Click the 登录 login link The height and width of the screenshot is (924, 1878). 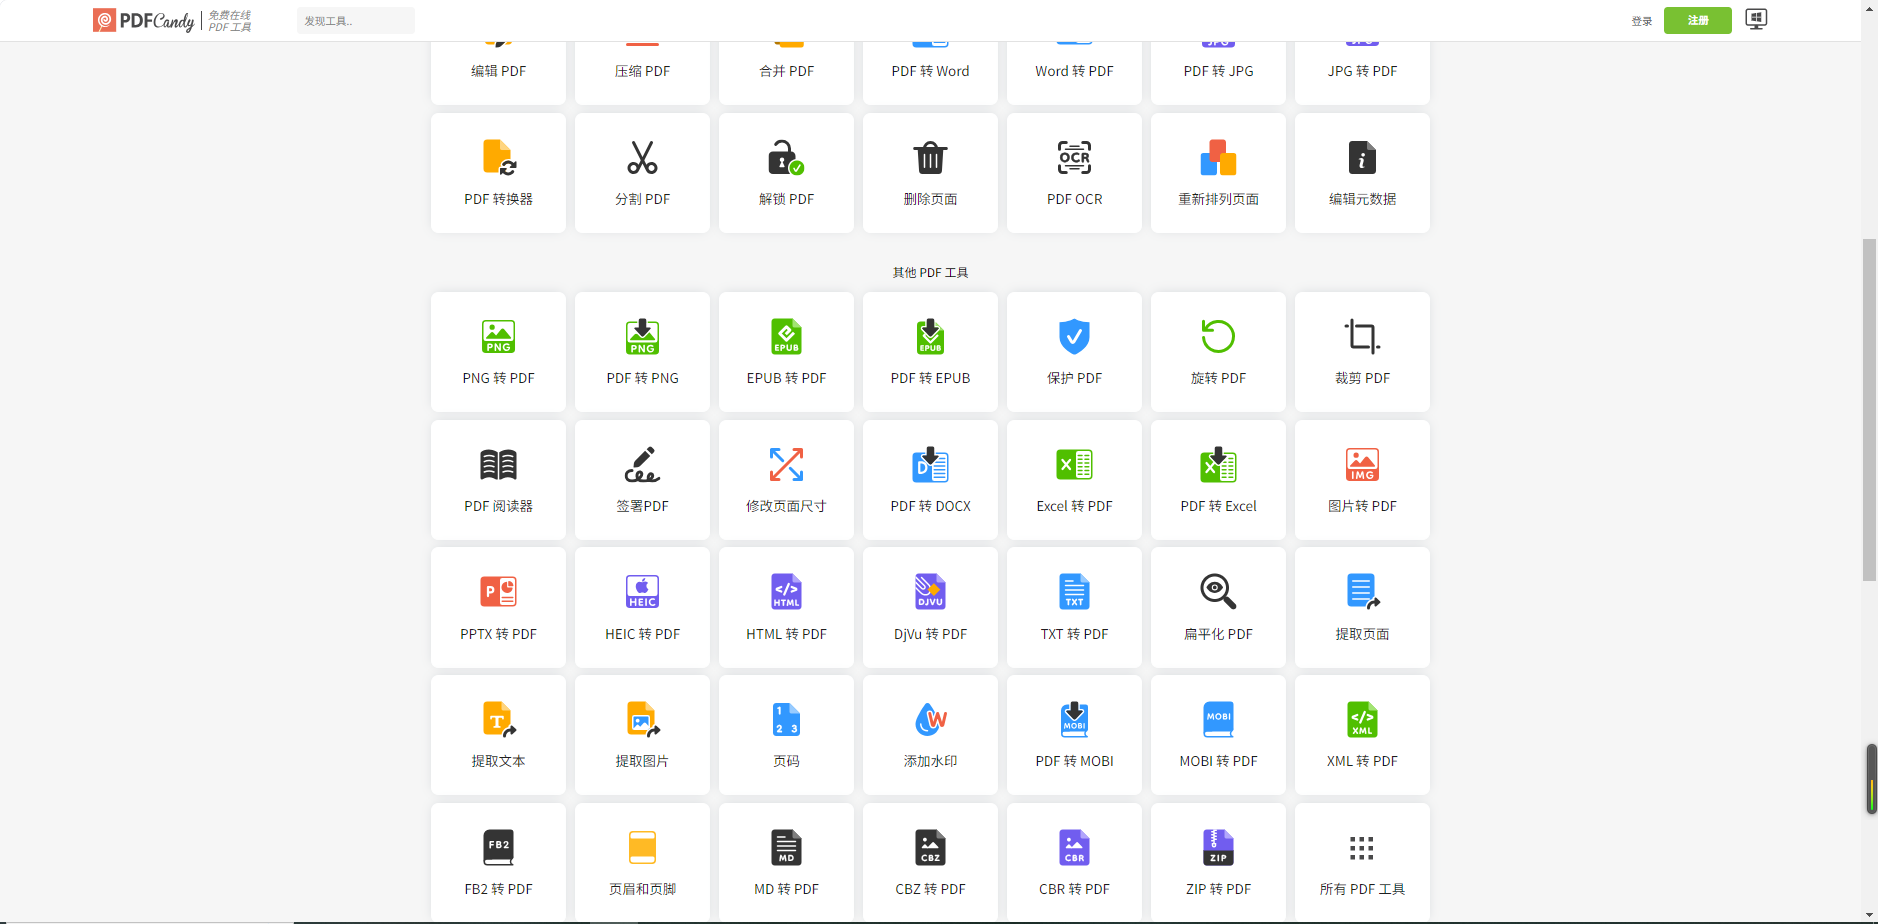1641,21
